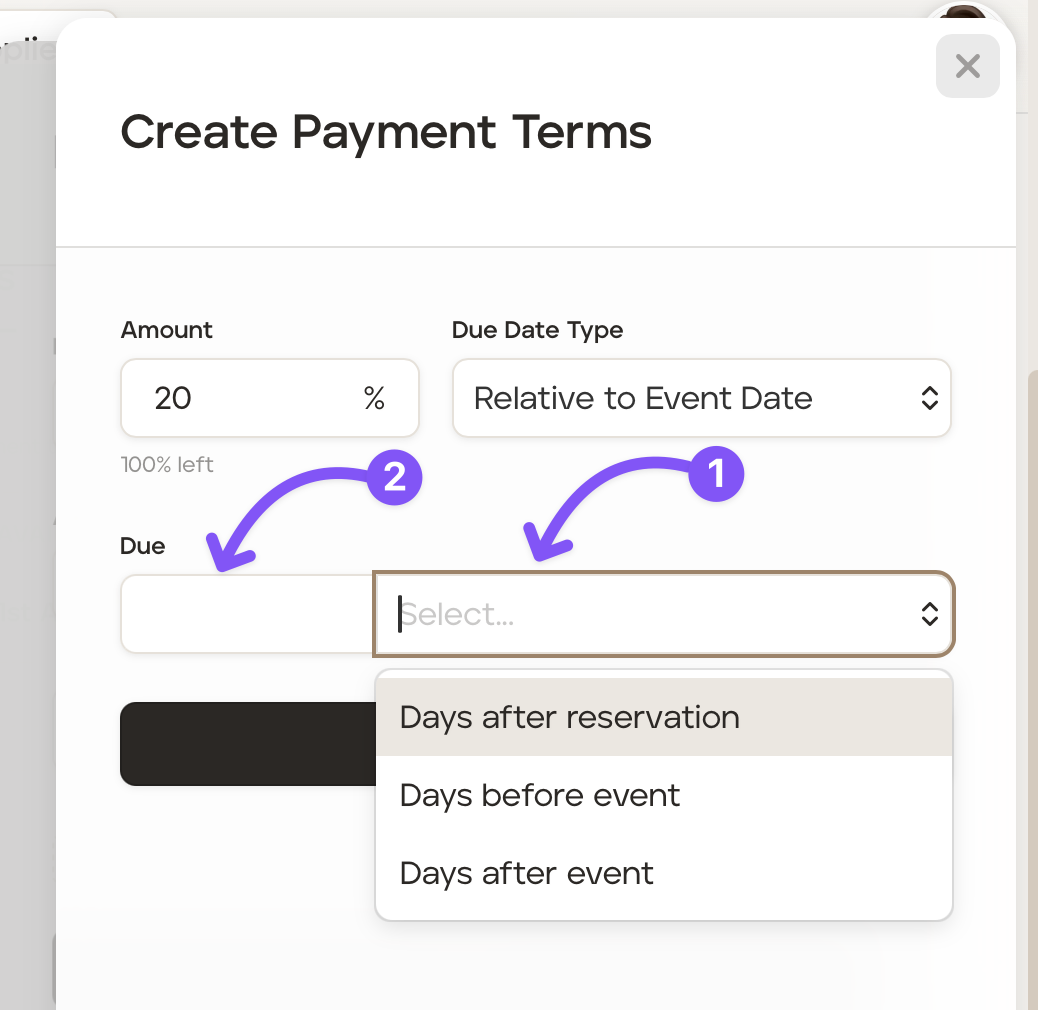1038x1010 pixels.
Task: Close the Create Payment Terms dialog
Action: pos(967,66)
